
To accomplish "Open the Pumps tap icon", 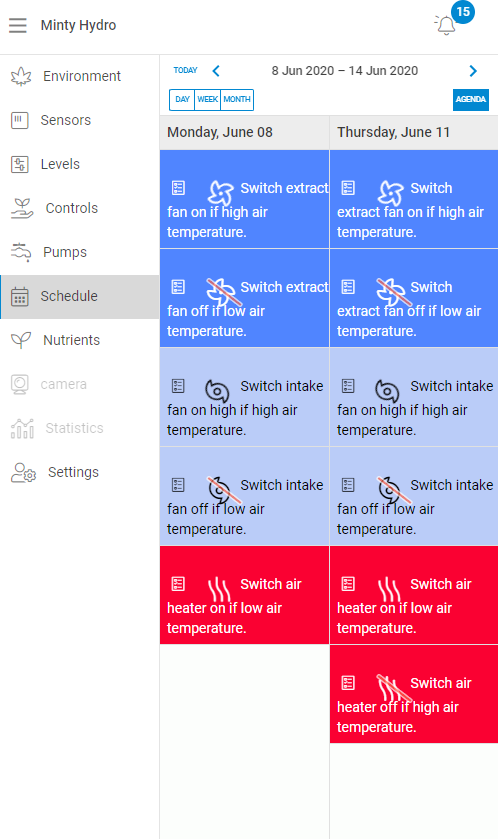I will (21, 252).
